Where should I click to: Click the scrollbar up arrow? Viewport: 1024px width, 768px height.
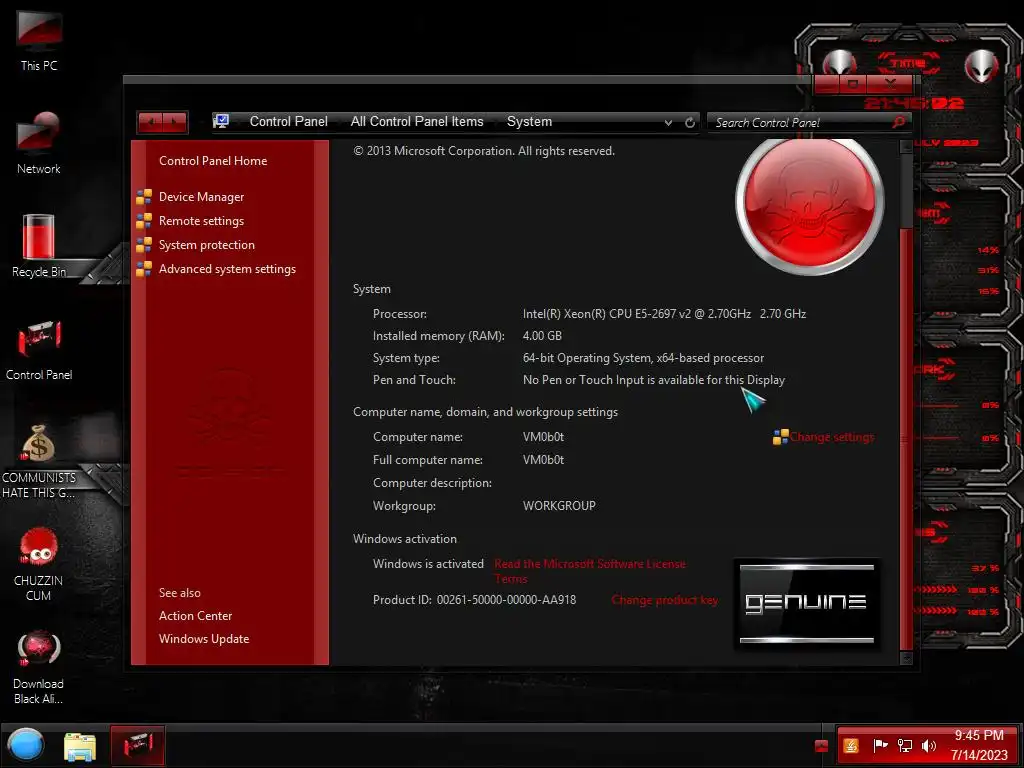point(905,147)
